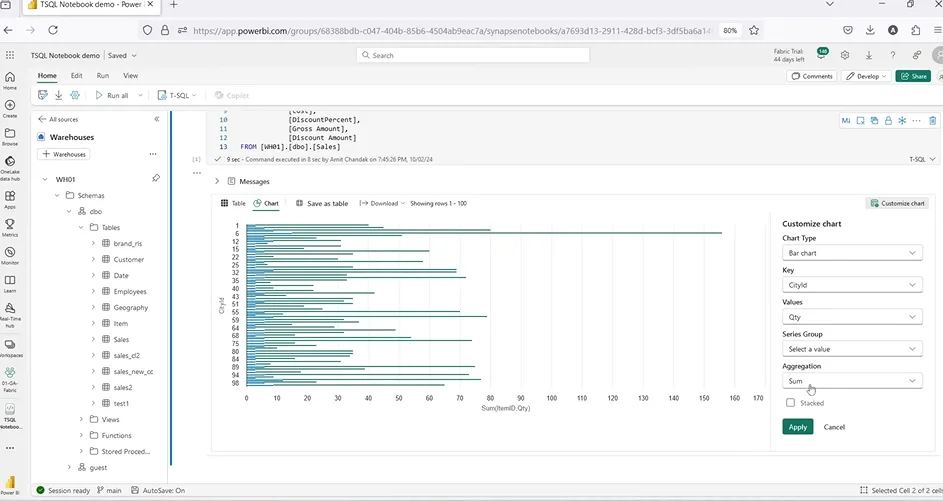943x501 pixels.
Task: Switch results to Table view
Action: tap(233, 203)
